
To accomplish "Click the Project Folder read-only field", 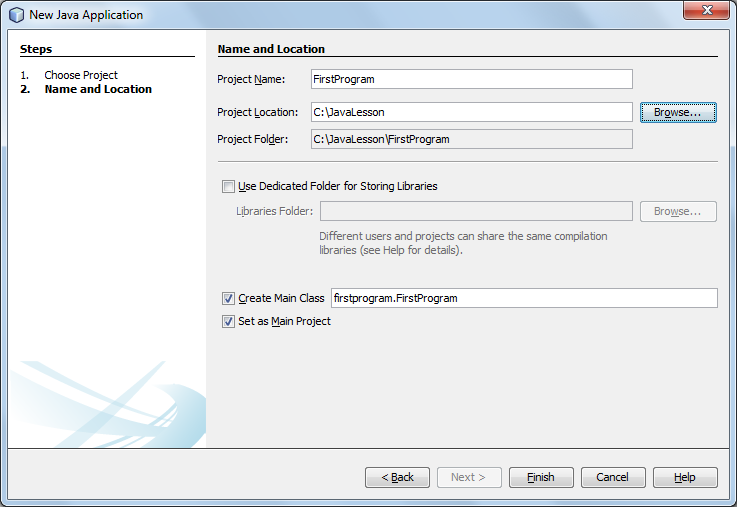I will (472, 139).
